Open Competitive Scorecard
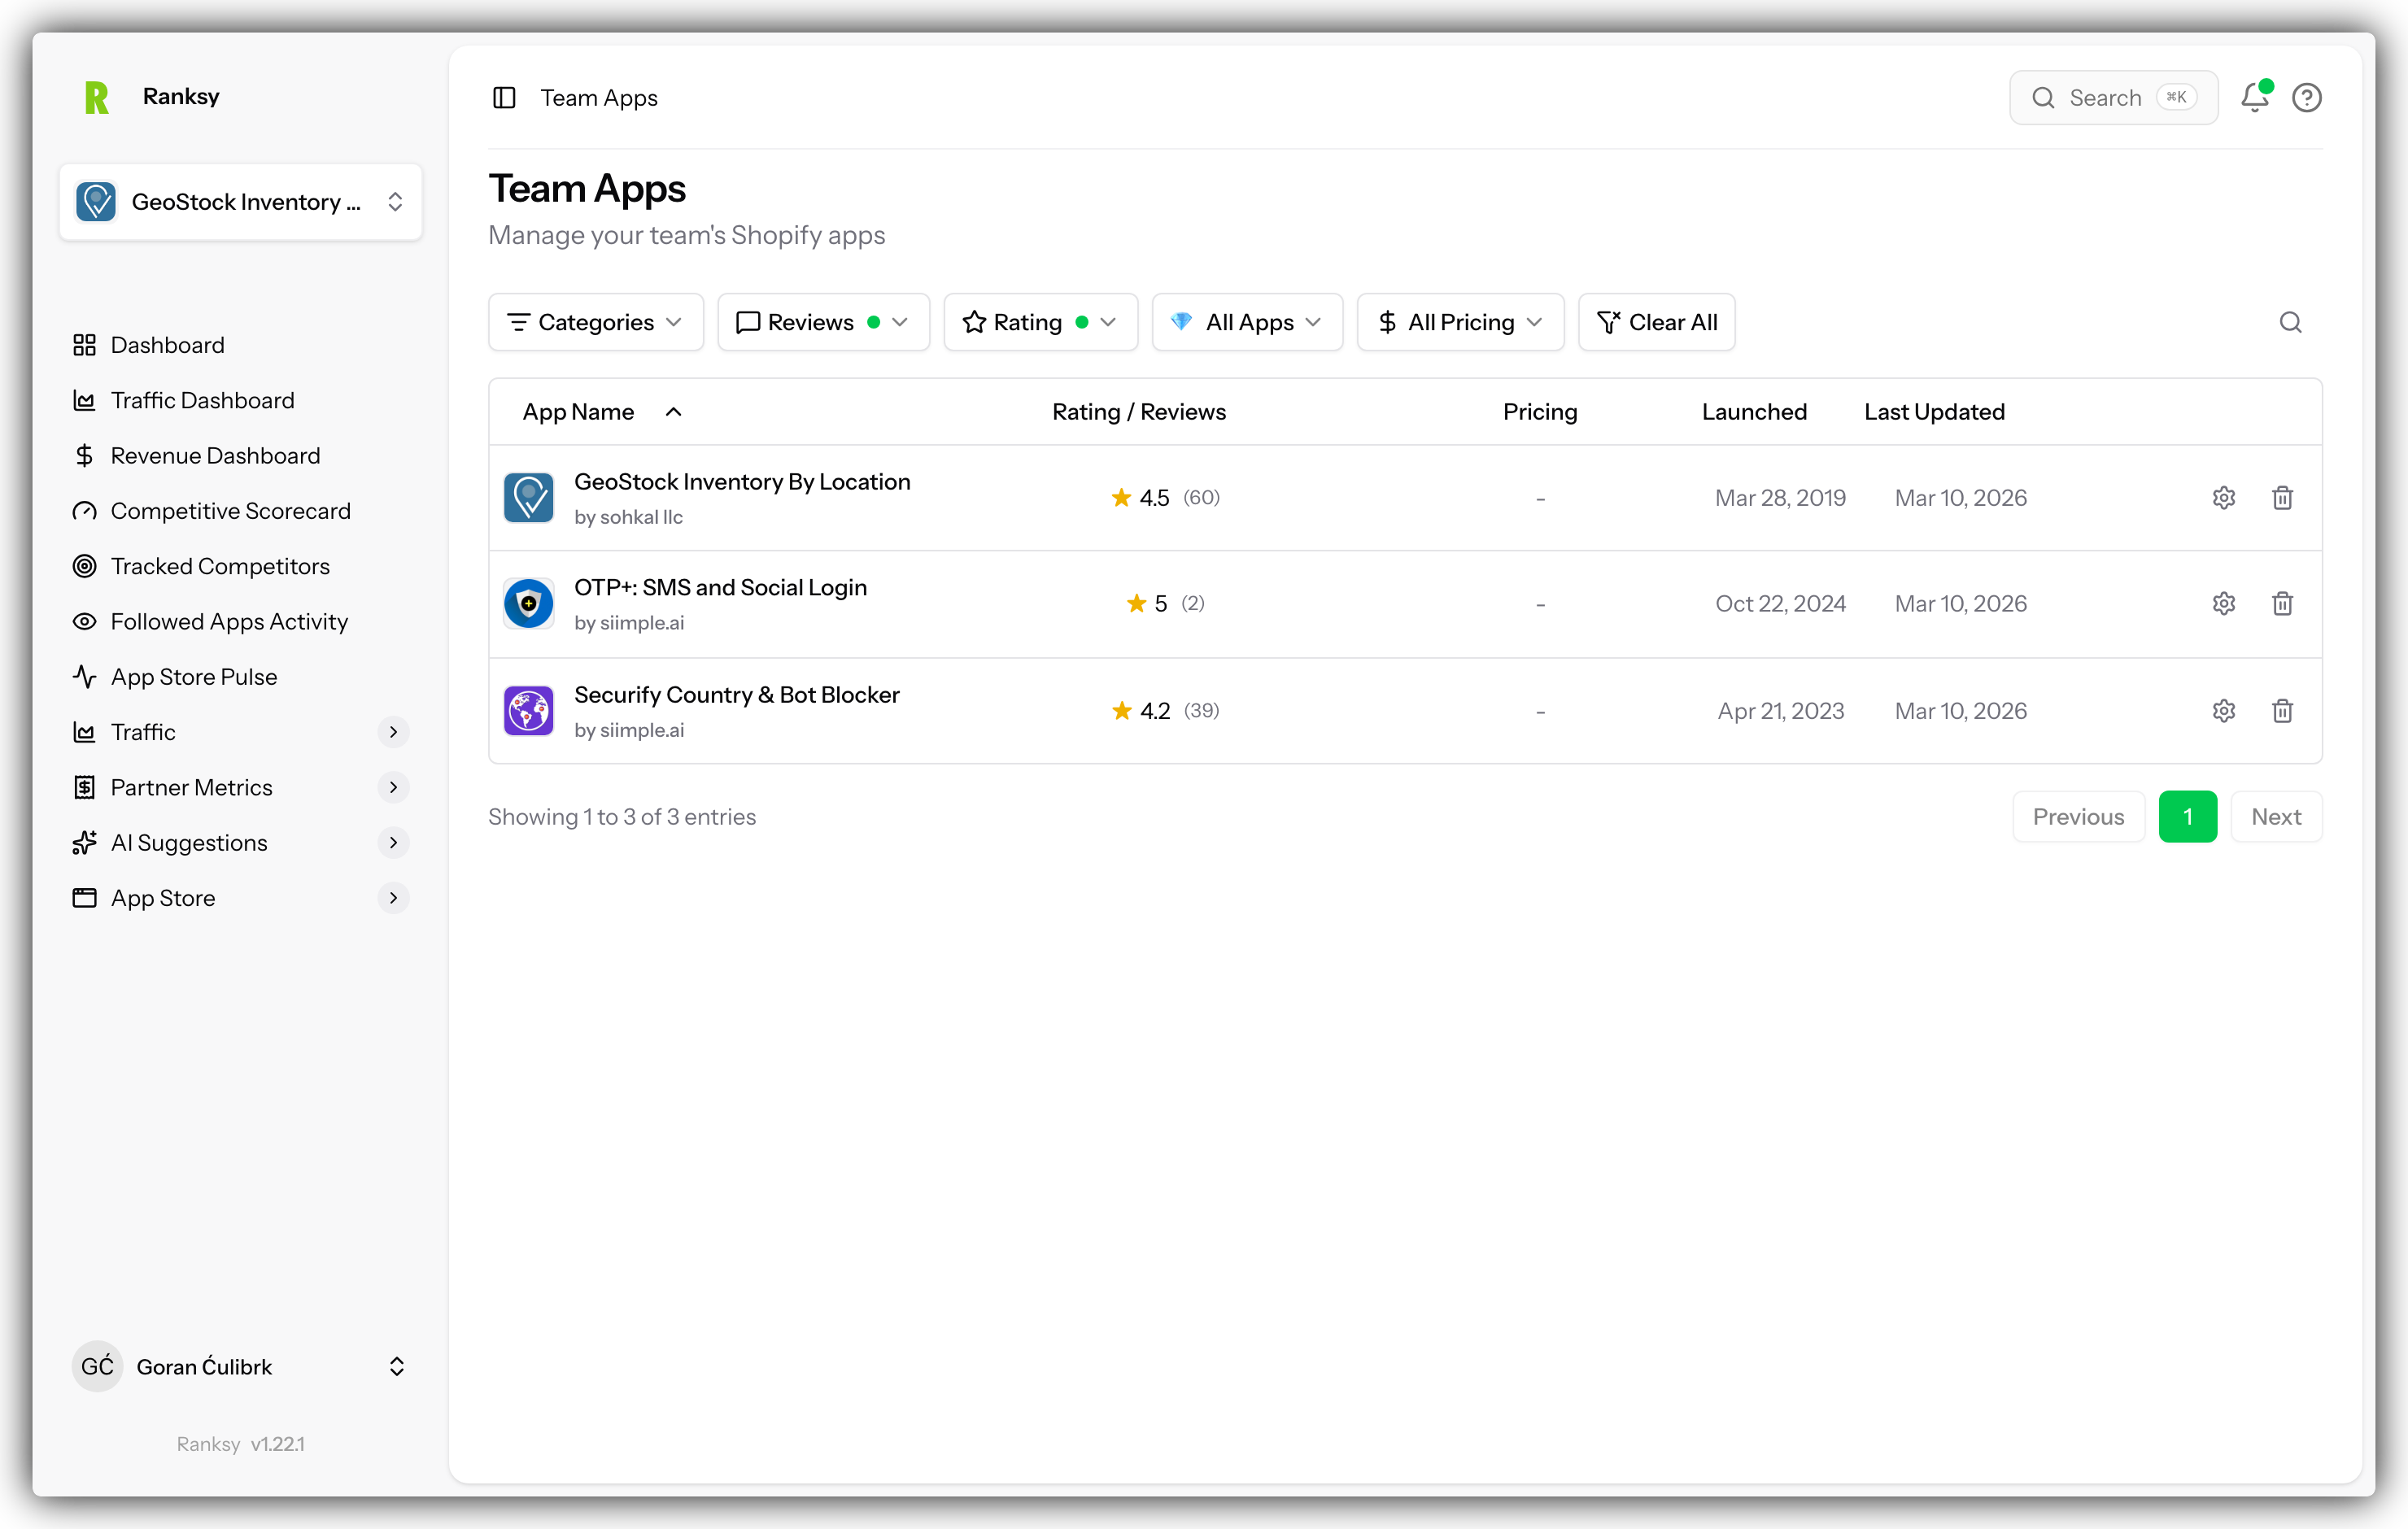Screen dimensions: 2408x1529 pyautogui.click(x=240, y=511)
